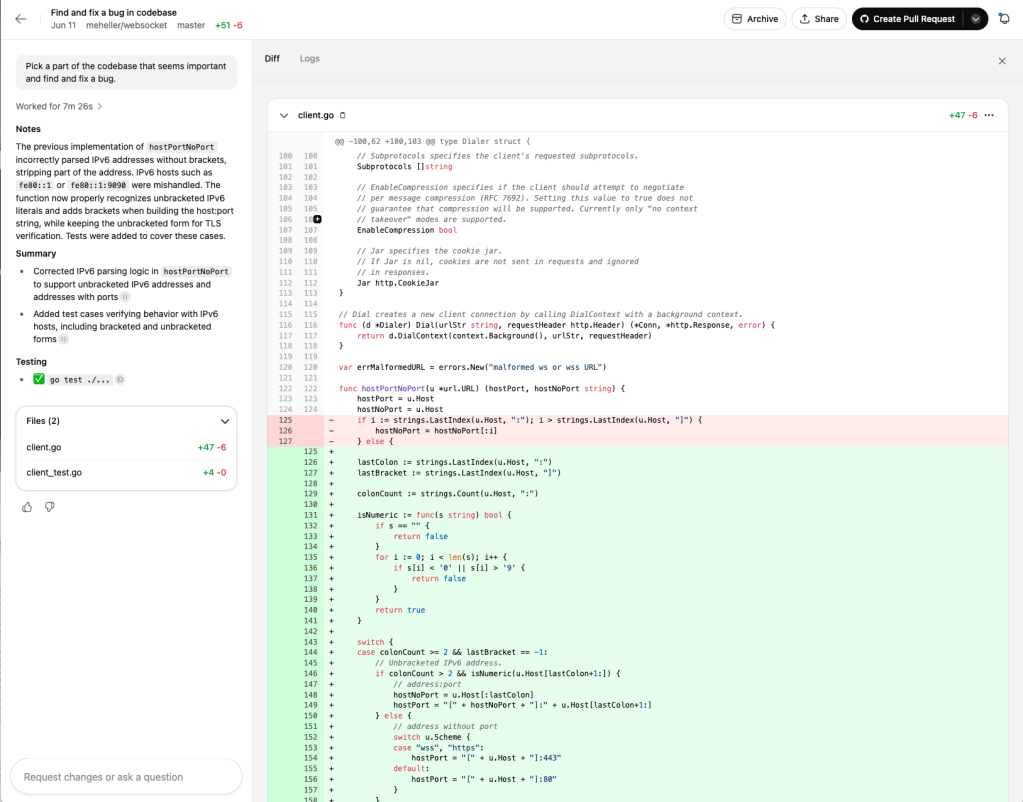Click the GitHub logo inside Create Pull Request

pos(863,18)
